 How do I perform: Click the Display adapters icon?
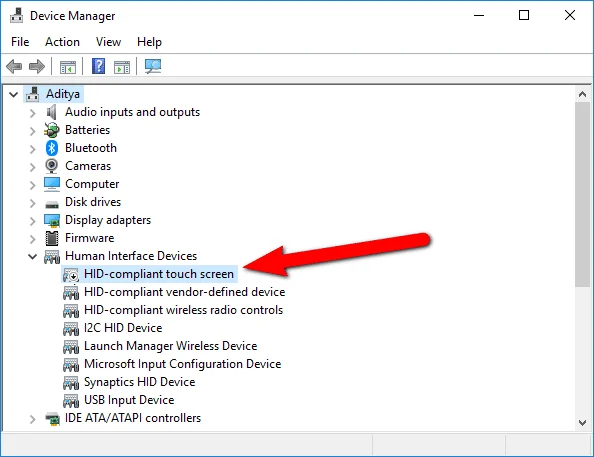pyautogui.click(x=52, y=220)
